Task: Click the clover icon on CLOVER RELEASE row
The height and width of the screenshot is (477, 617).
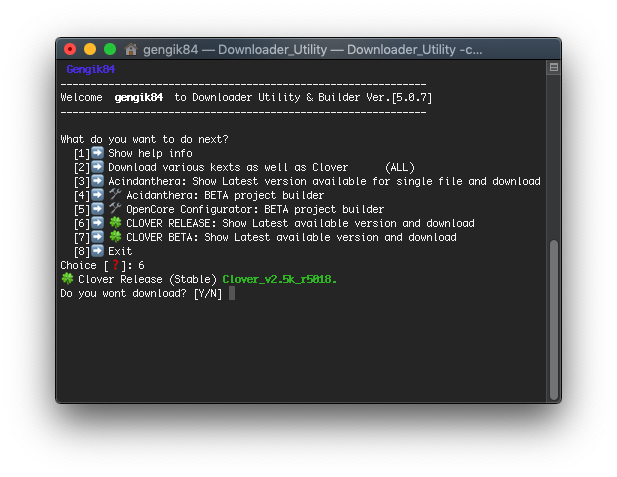Action: (115, 222)
